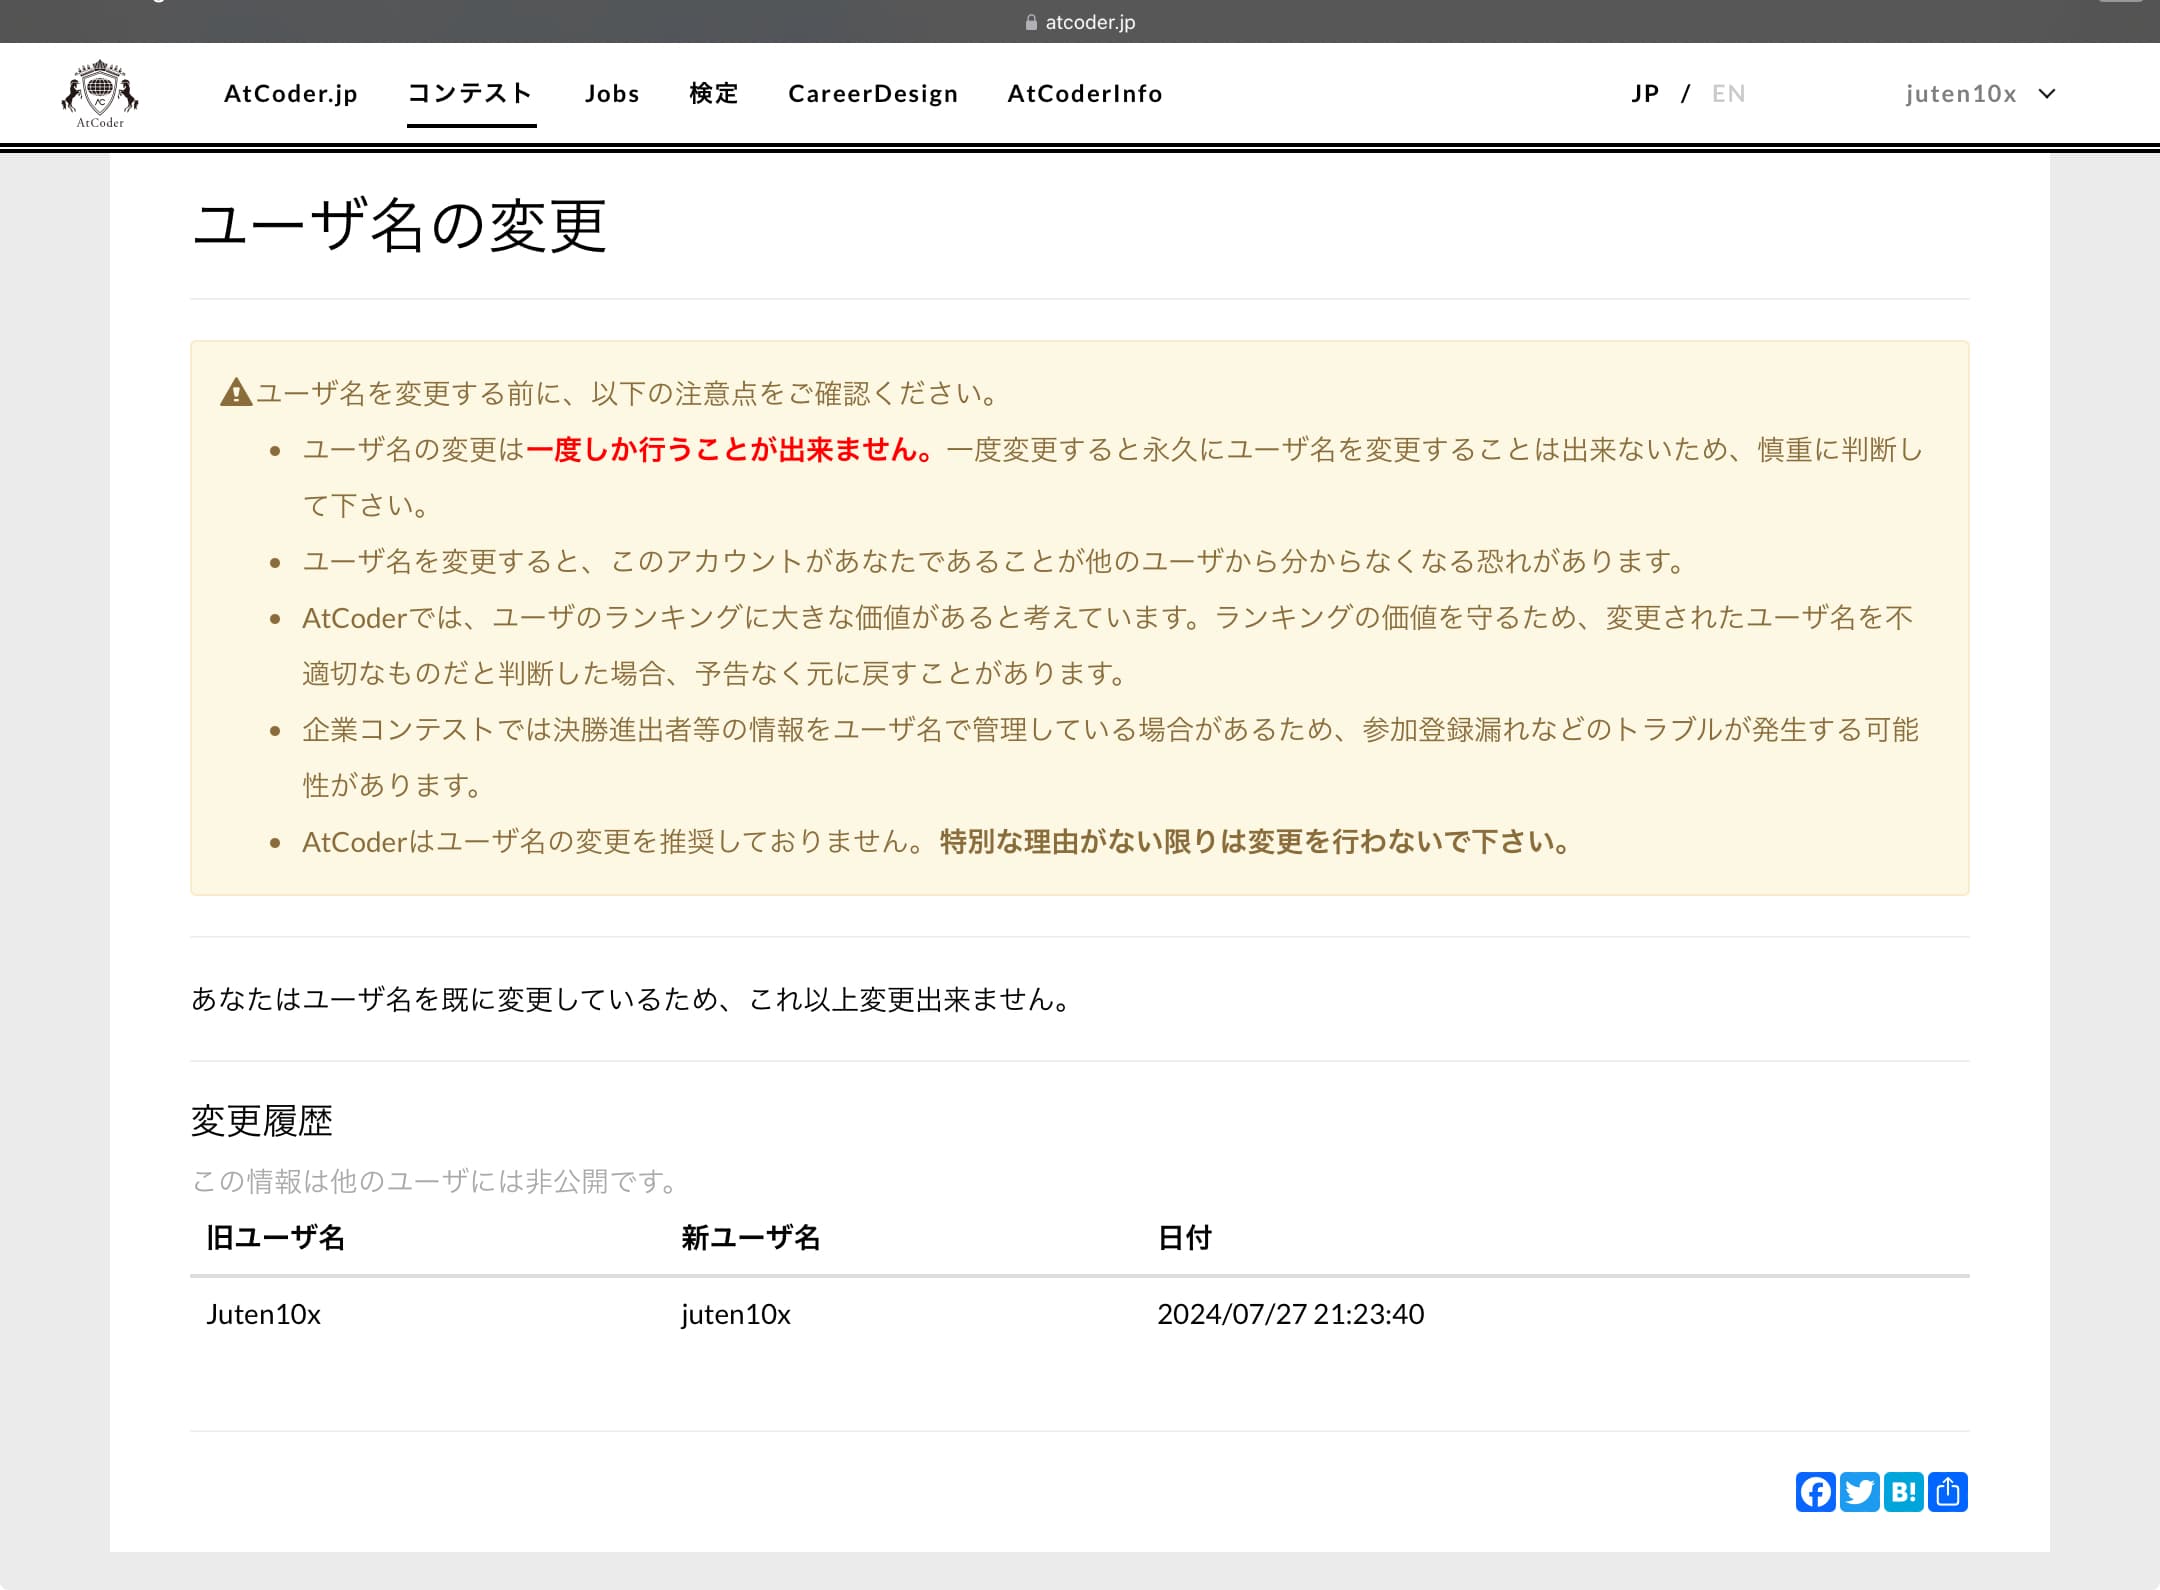The height and width of the screenshot is (1590, 2160).
Task: Click the 新ユーザ名 column header
Action: 750,1237
